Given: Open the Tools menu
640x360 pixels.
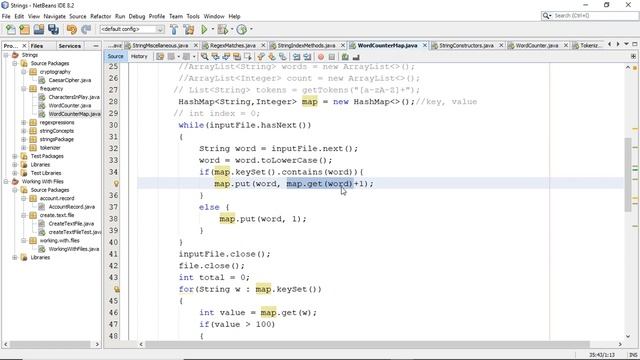Looking at the screenshot, I should 193,16.
